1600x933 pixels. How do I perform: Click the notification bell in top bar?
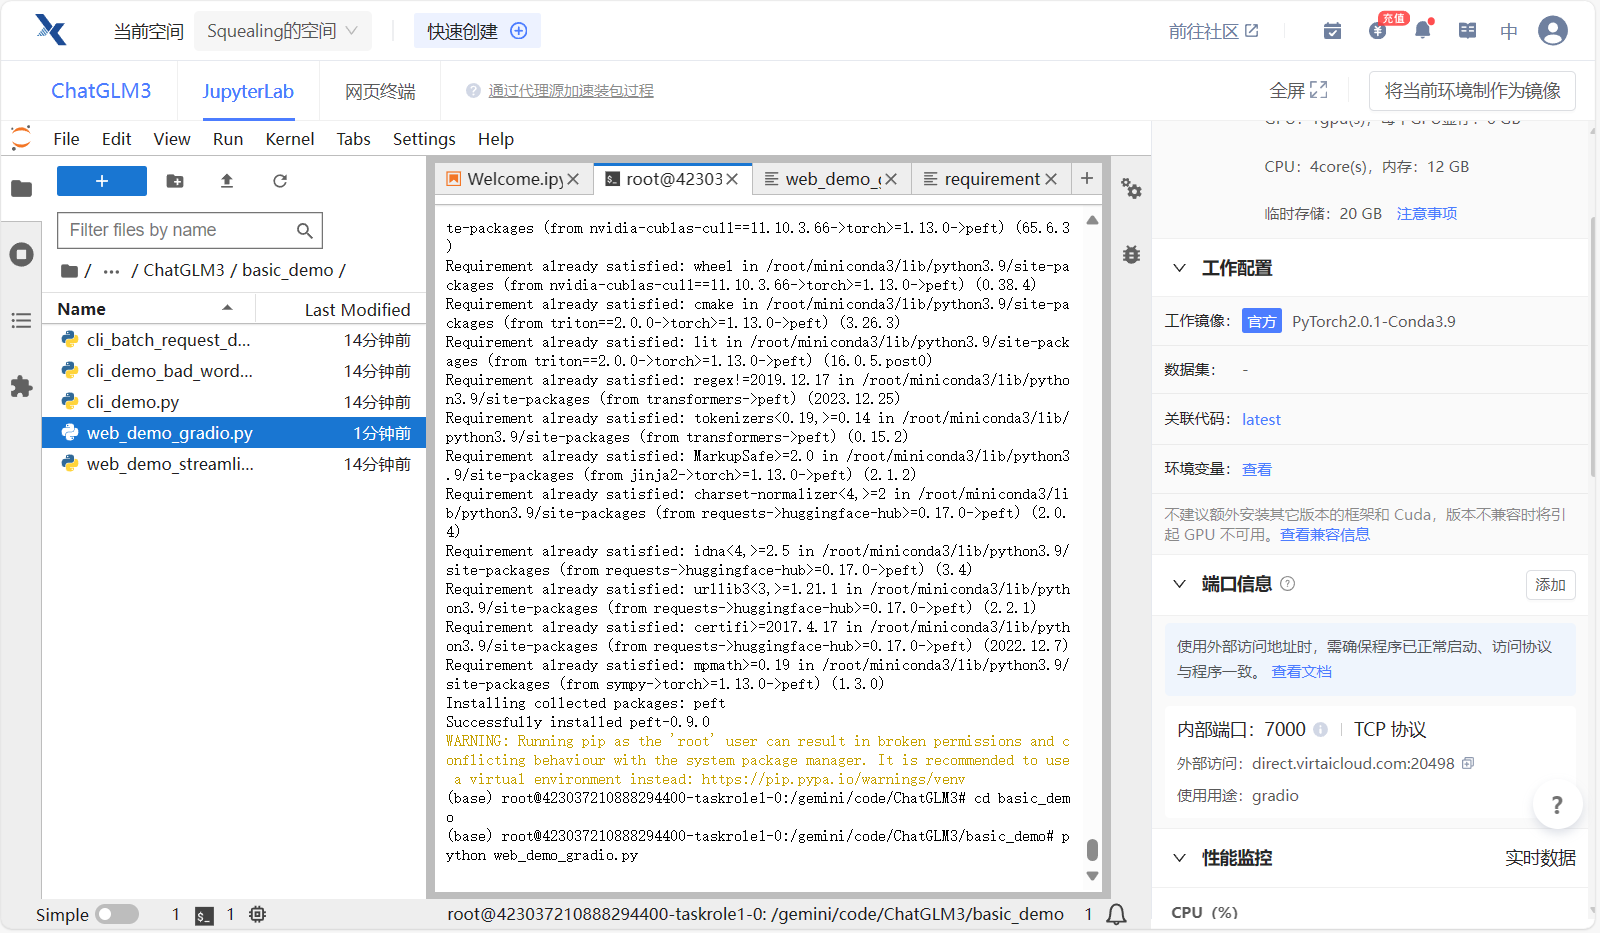click(x=1422, y=31)
